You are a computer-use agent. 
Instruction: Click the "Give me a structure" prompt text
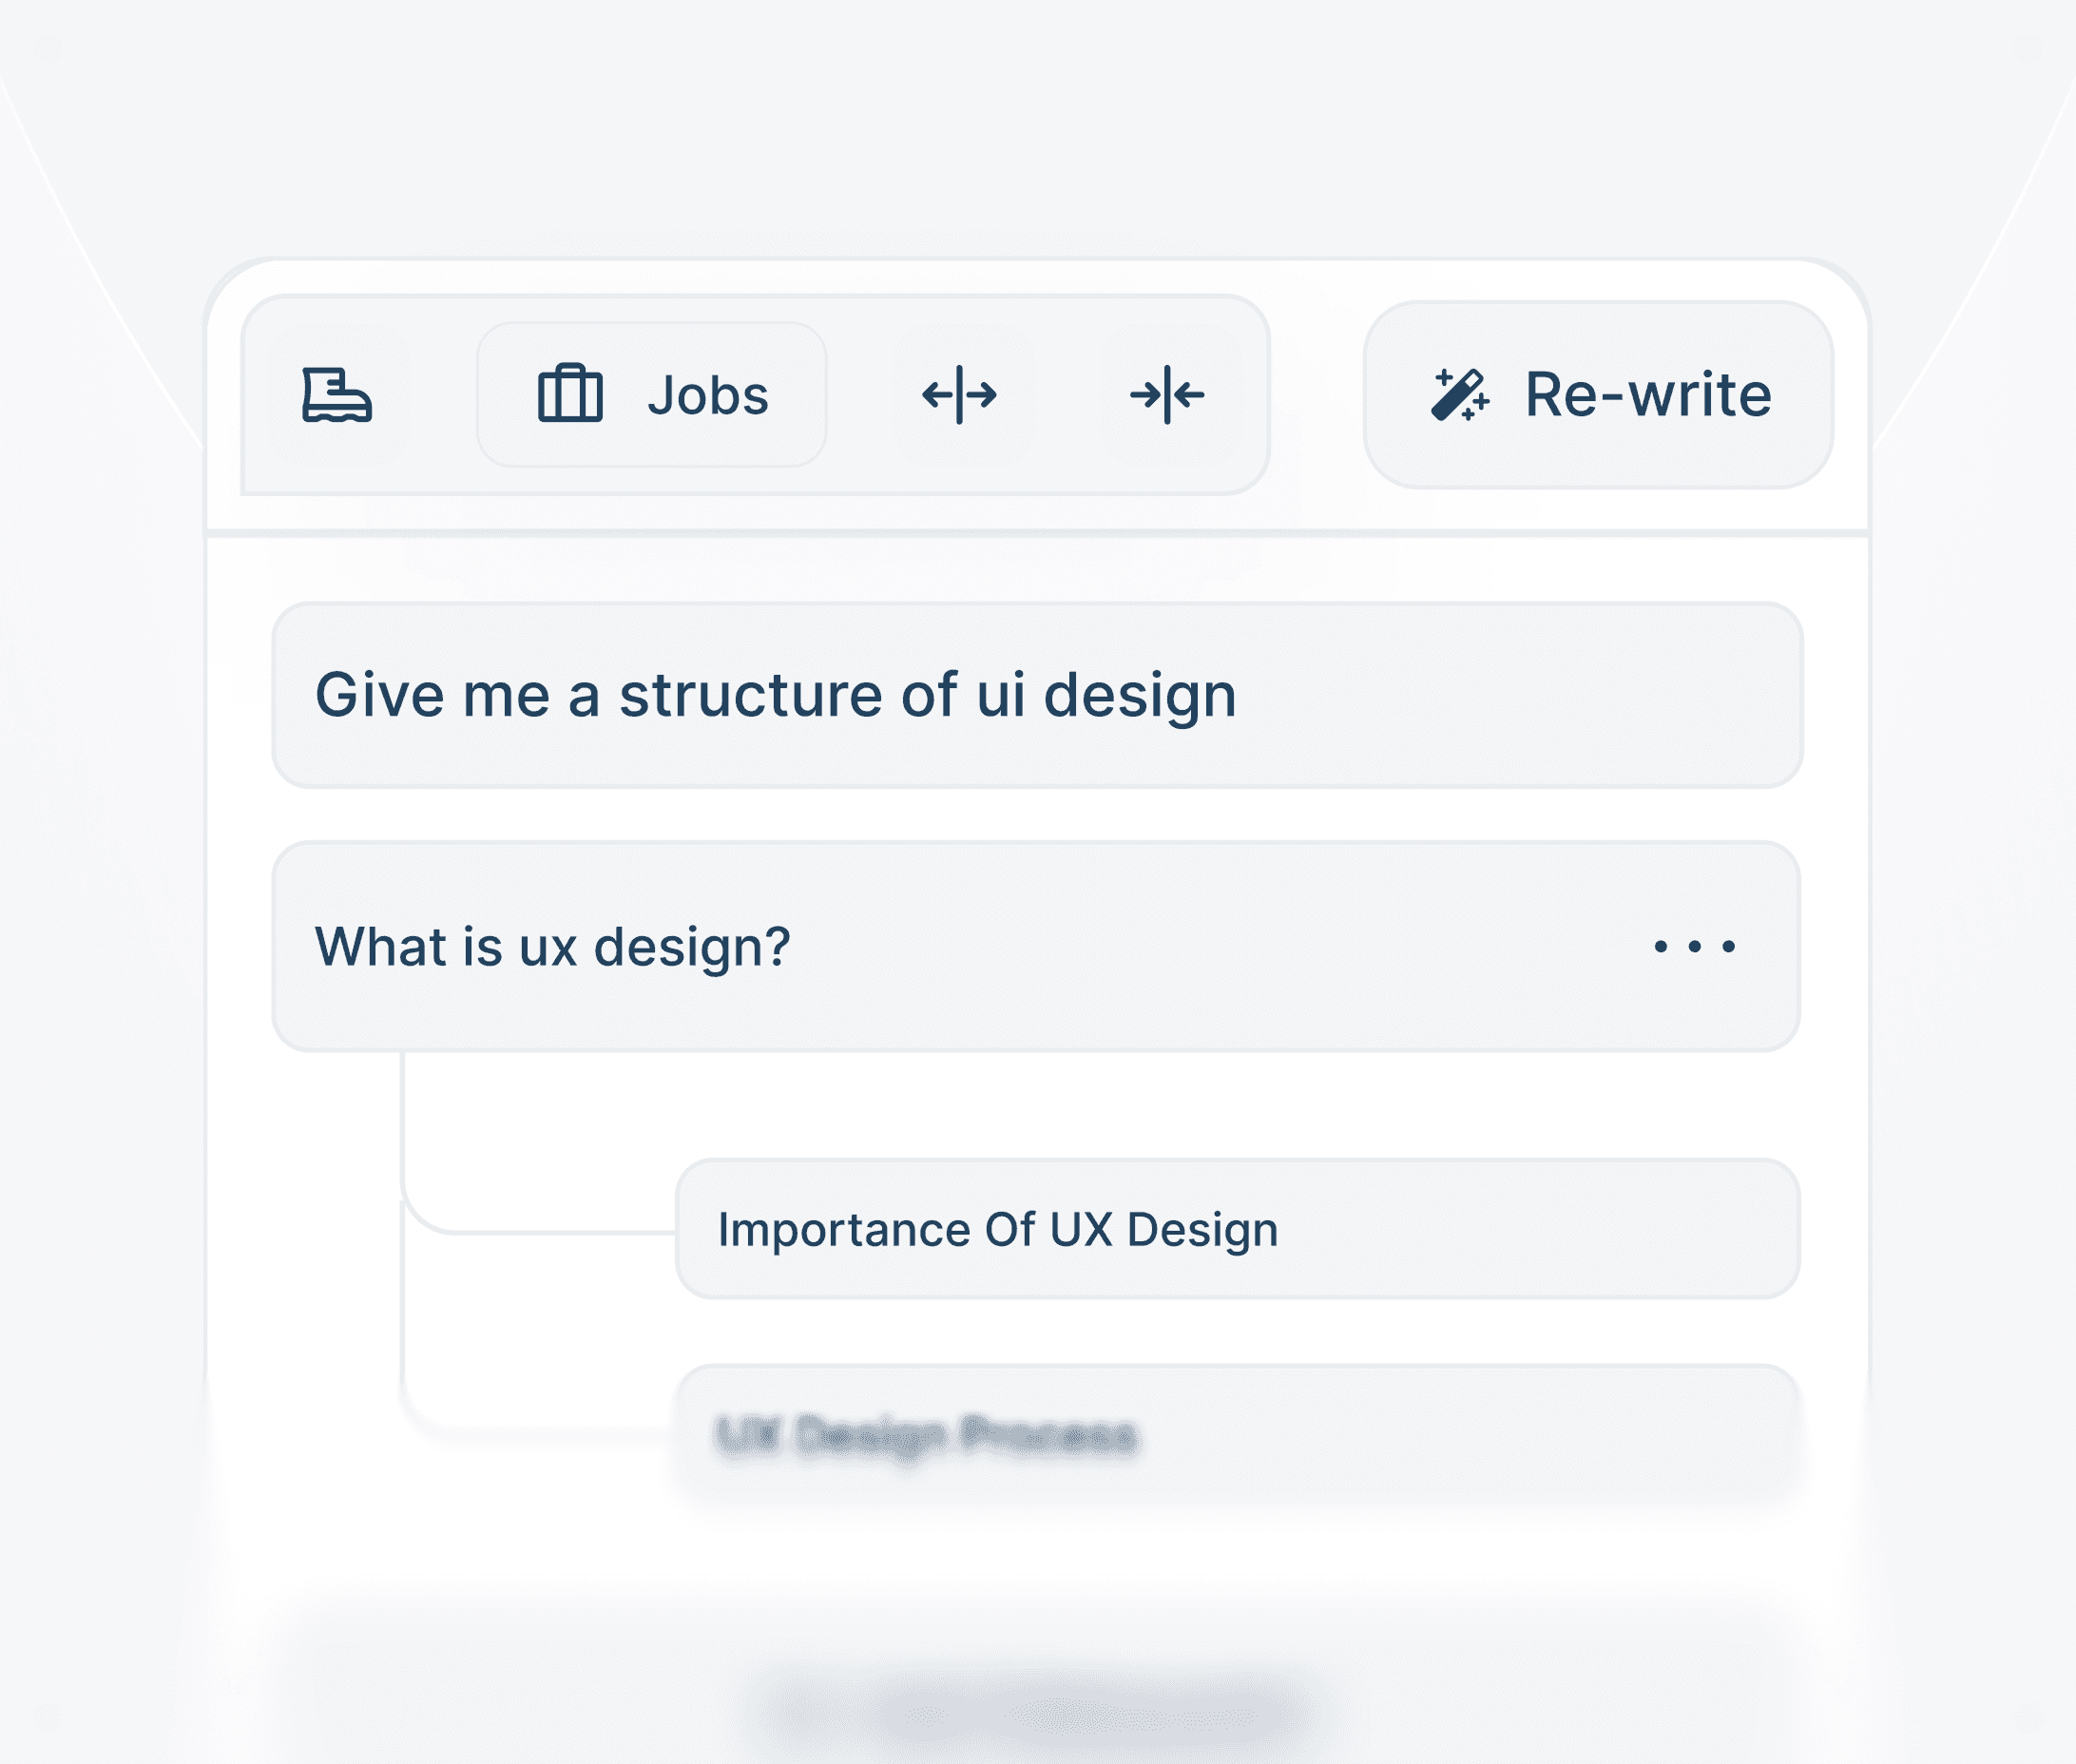point(775,696)
